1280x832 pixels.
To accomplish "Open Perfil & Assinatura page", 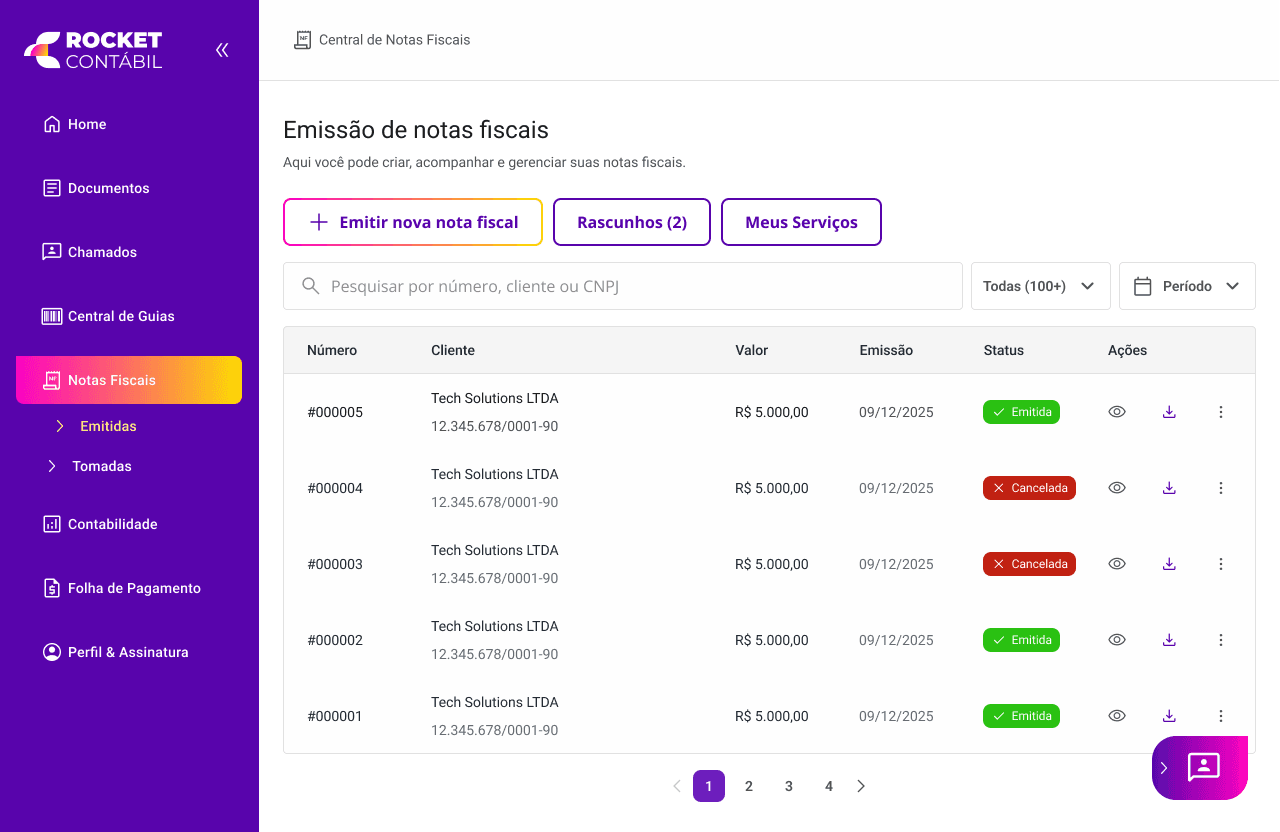I will point(116,652).
